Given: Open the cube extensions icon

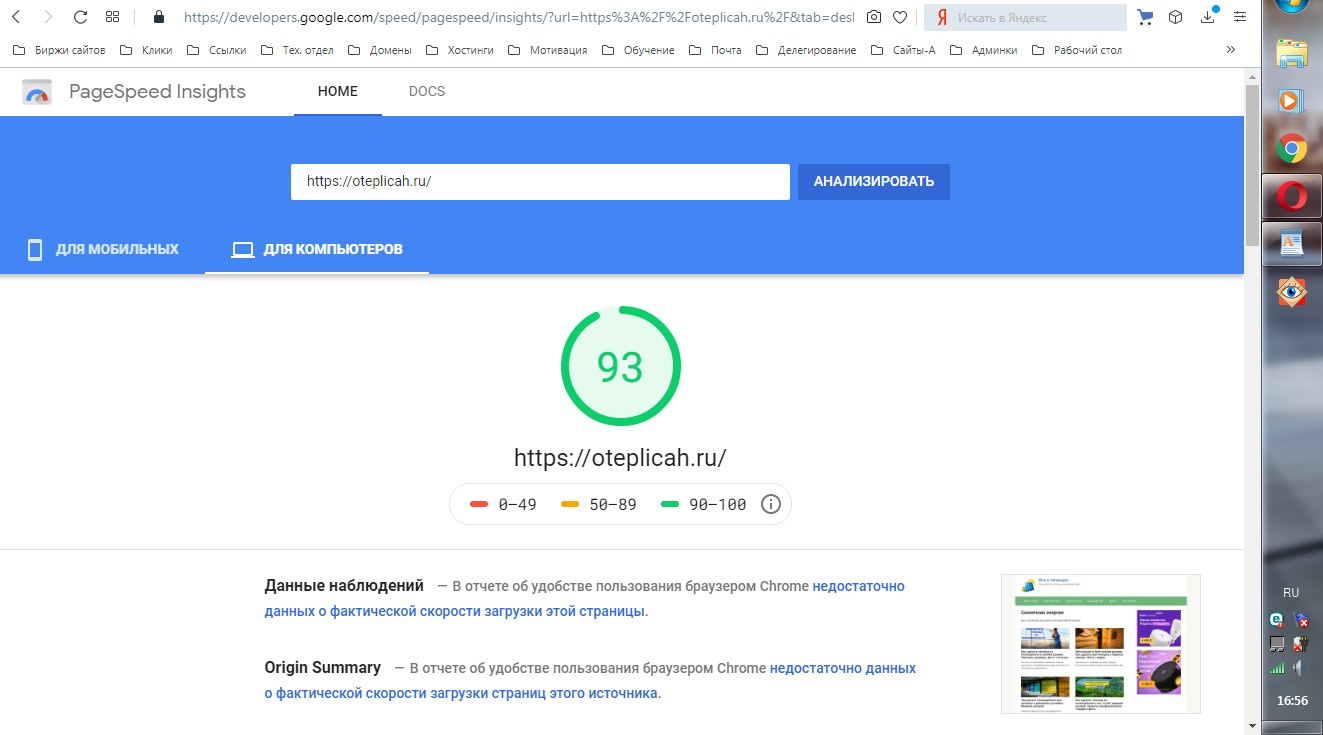Looking at the screenshot, I should pyautogui.click(x=1176, y=17).
